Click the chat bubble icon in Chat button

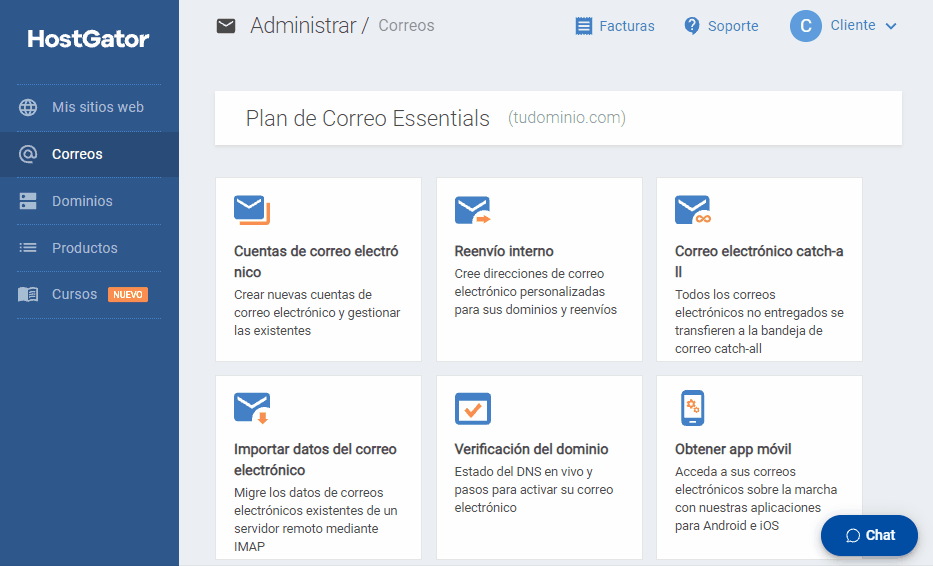coord(853,536)
